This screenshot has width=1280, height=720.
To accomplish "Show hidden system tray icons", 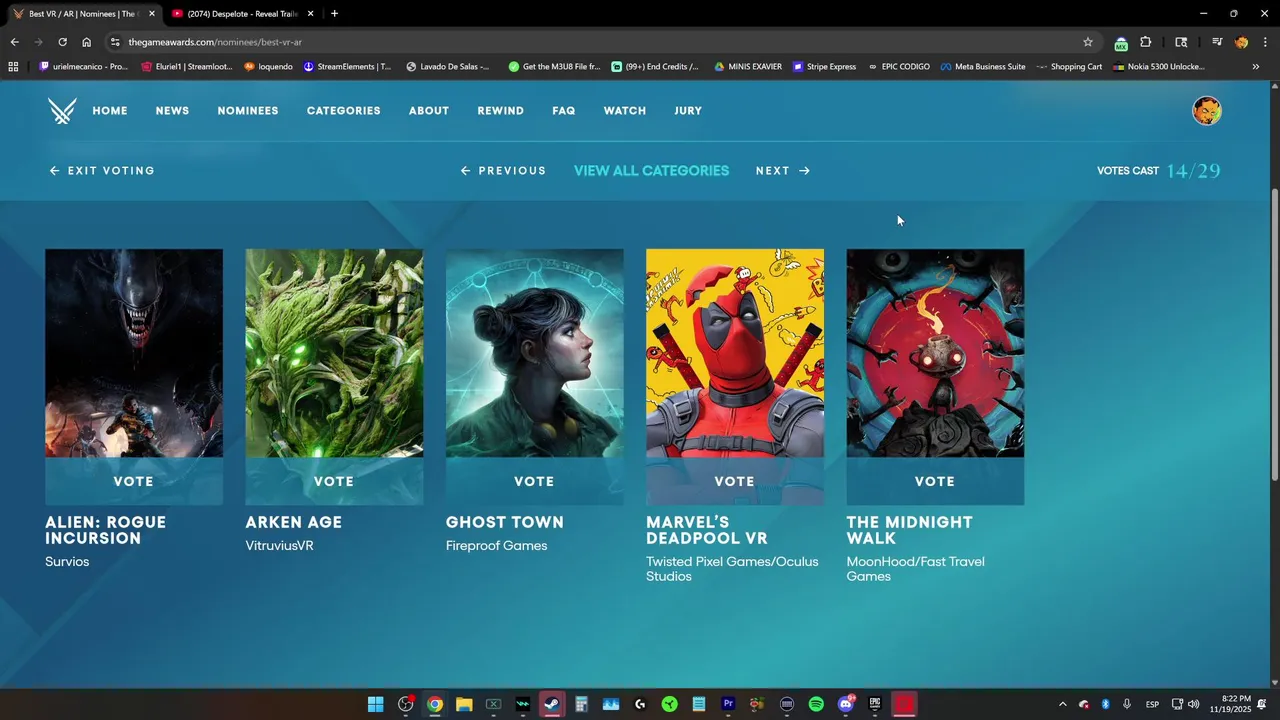I will [1062, 704].
